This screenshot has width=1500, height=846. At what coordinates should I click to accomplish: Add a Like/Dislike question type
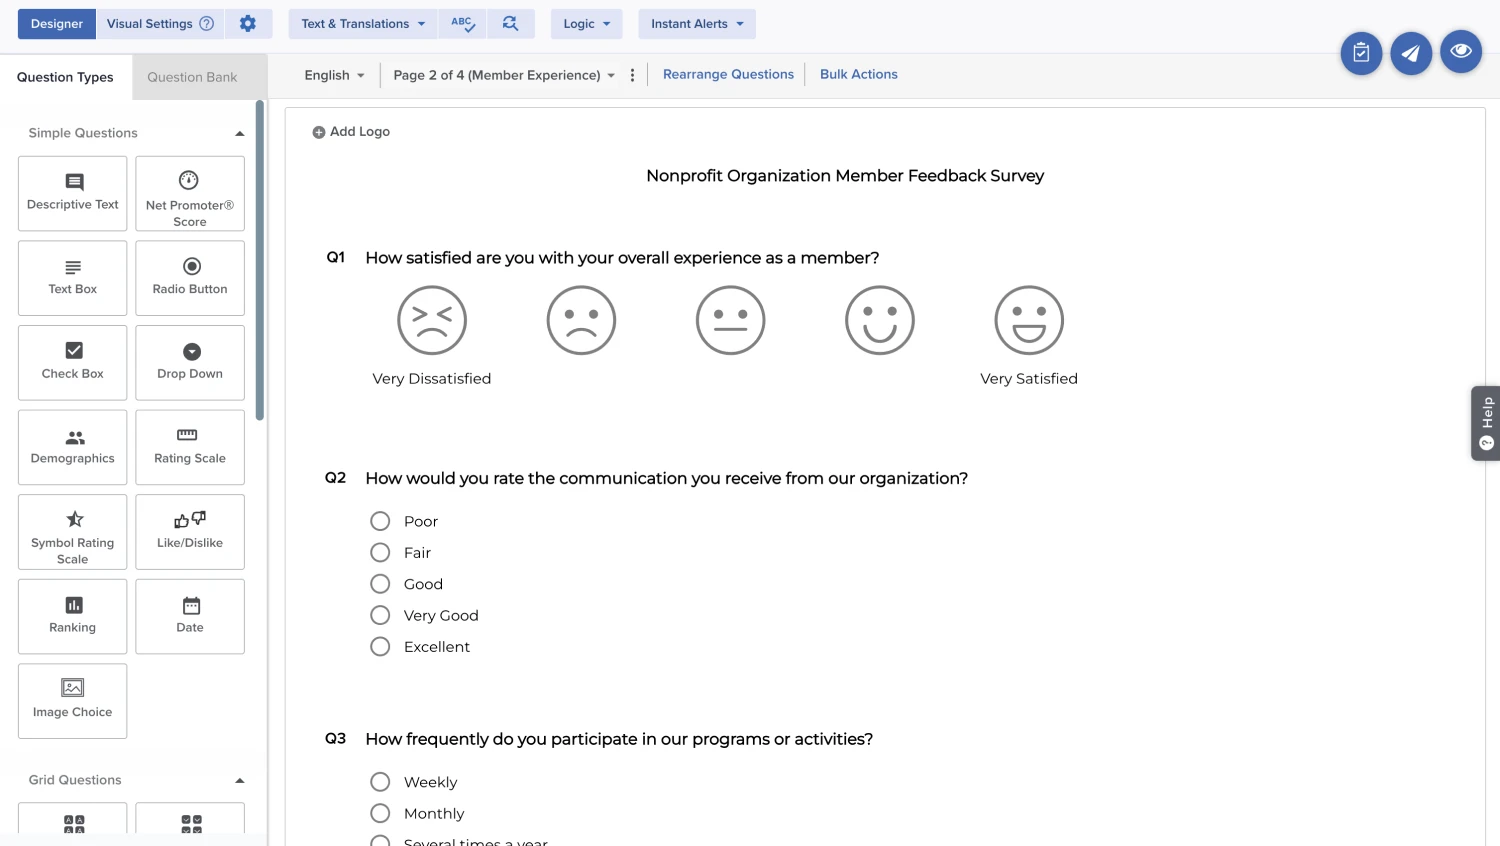pyautogui.click(x=190, y=532)
